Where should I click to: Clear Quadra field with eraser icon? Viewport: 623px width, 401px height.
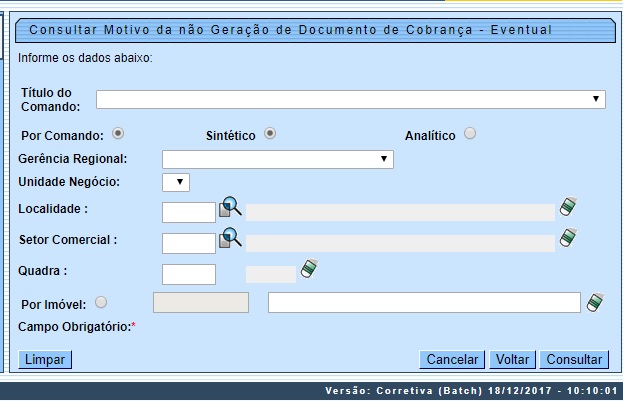[308, 269]
